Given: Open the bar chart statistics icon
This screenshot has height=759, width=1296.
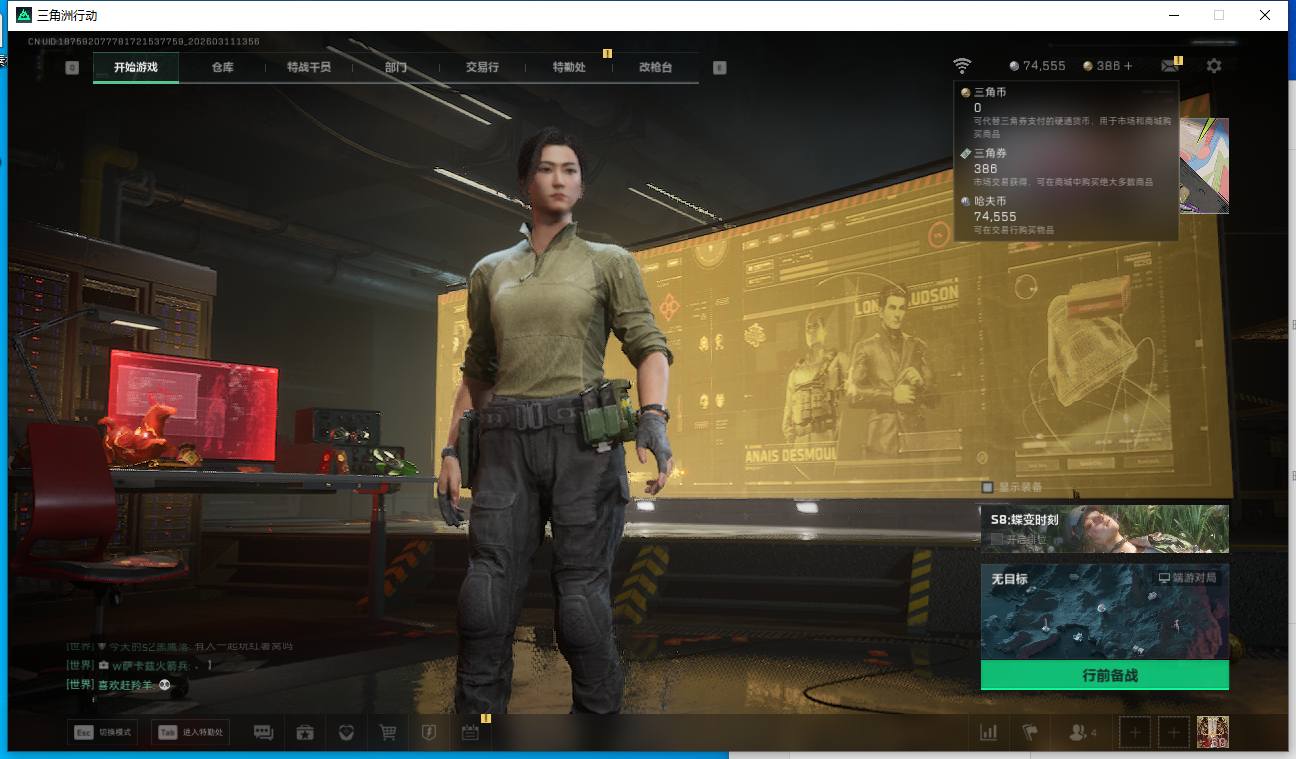Looking at the screenshot, I should pyautogui.click(x=989, y=733).
